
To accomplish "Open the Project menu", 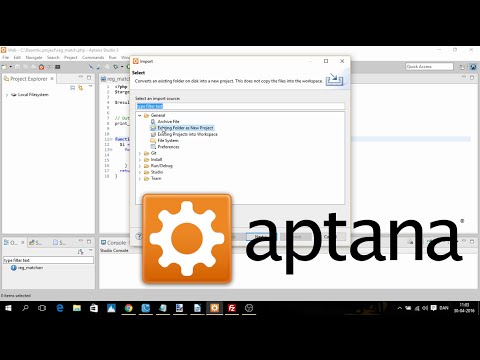I will pyautogui.click(x=71, y=58).
